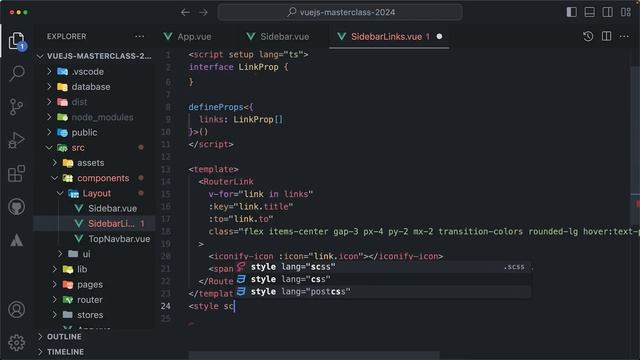Expand the pages folder
The height and width of the screenshot is (360, 640).
point(95,284)
